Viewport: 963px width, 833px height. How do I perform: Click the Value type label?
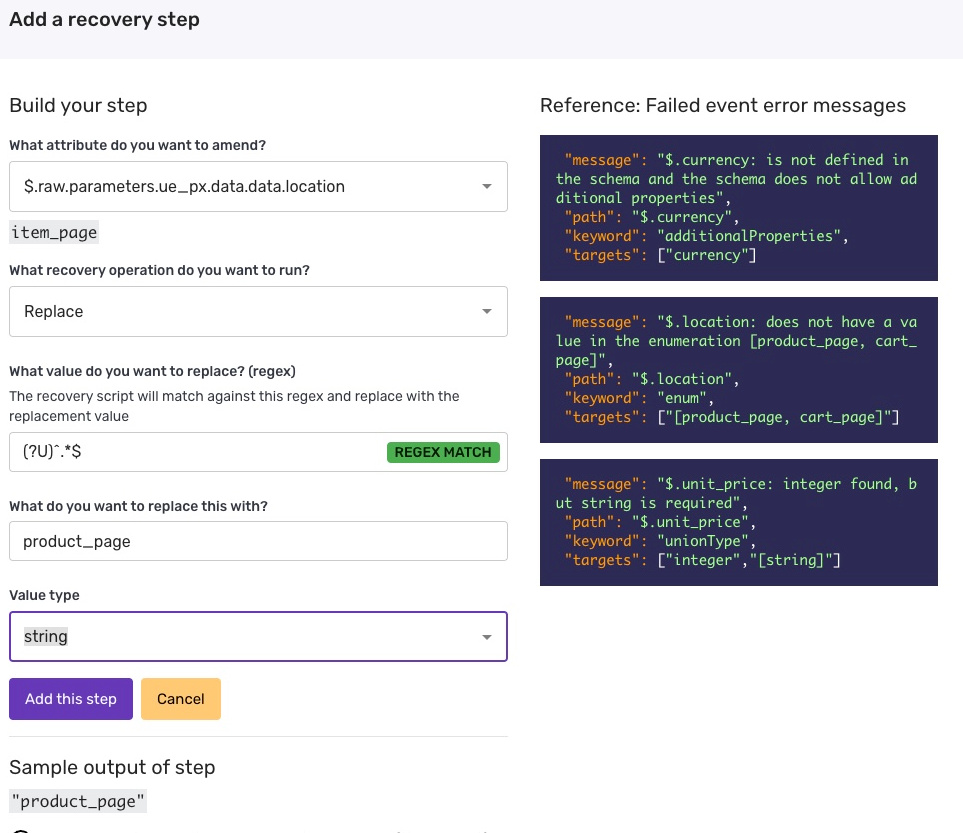(x=44, y=595)
